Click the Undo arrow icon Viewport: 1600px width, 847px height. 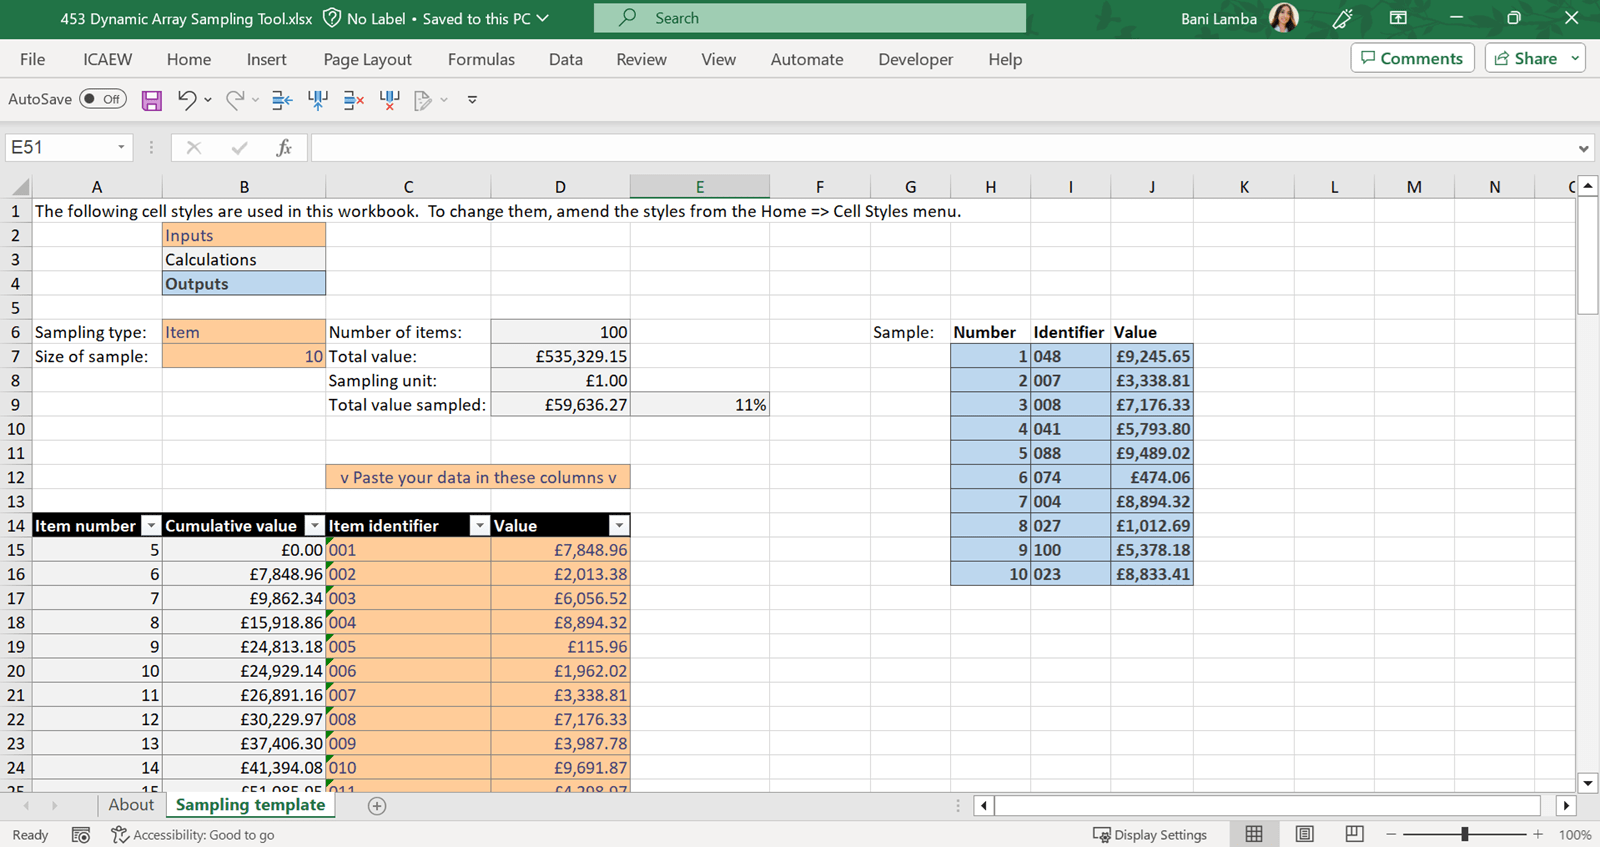[186, 99]
